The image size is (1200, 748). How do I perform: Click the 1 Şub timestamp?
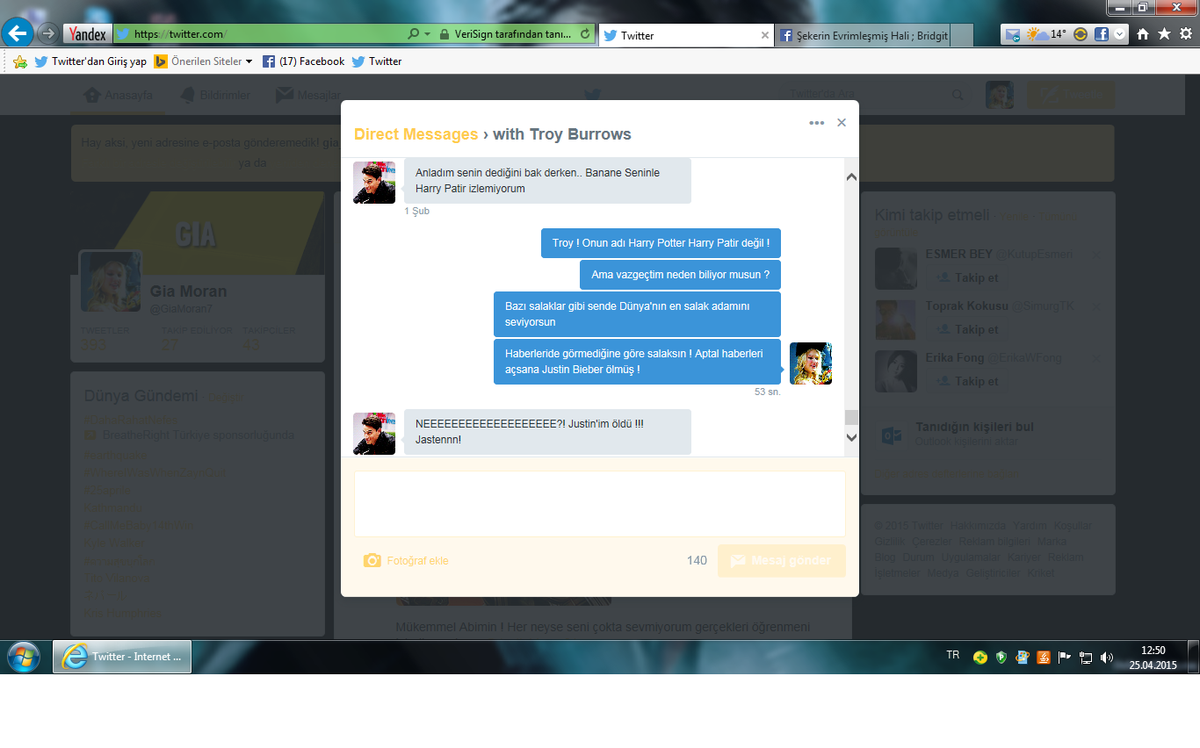point(417,211)
